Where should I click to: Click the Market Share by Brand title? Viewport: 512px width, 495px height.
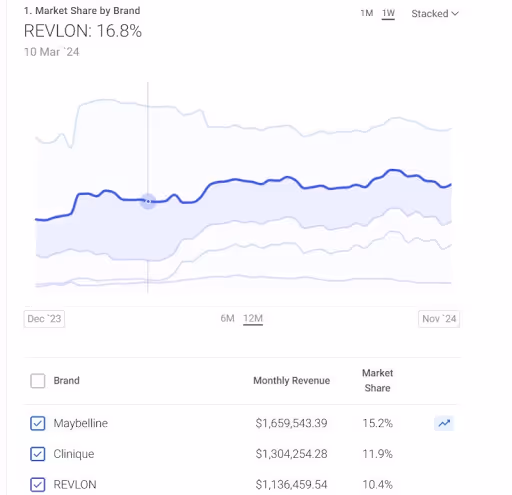click(82, 11)
